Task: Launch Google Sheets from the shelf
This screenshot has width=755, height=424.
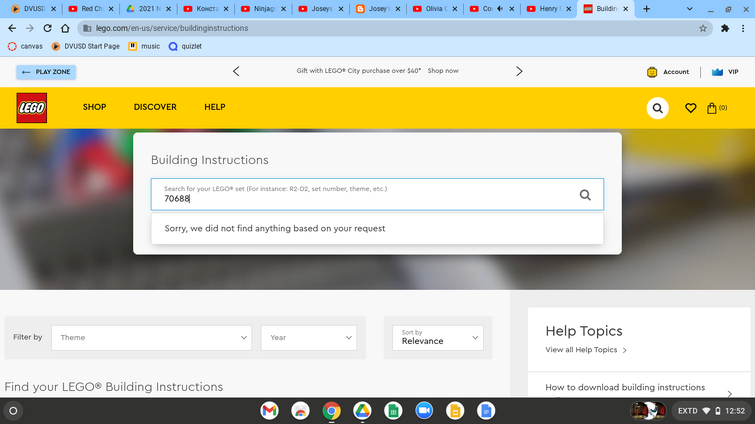Action: (393, 411)
